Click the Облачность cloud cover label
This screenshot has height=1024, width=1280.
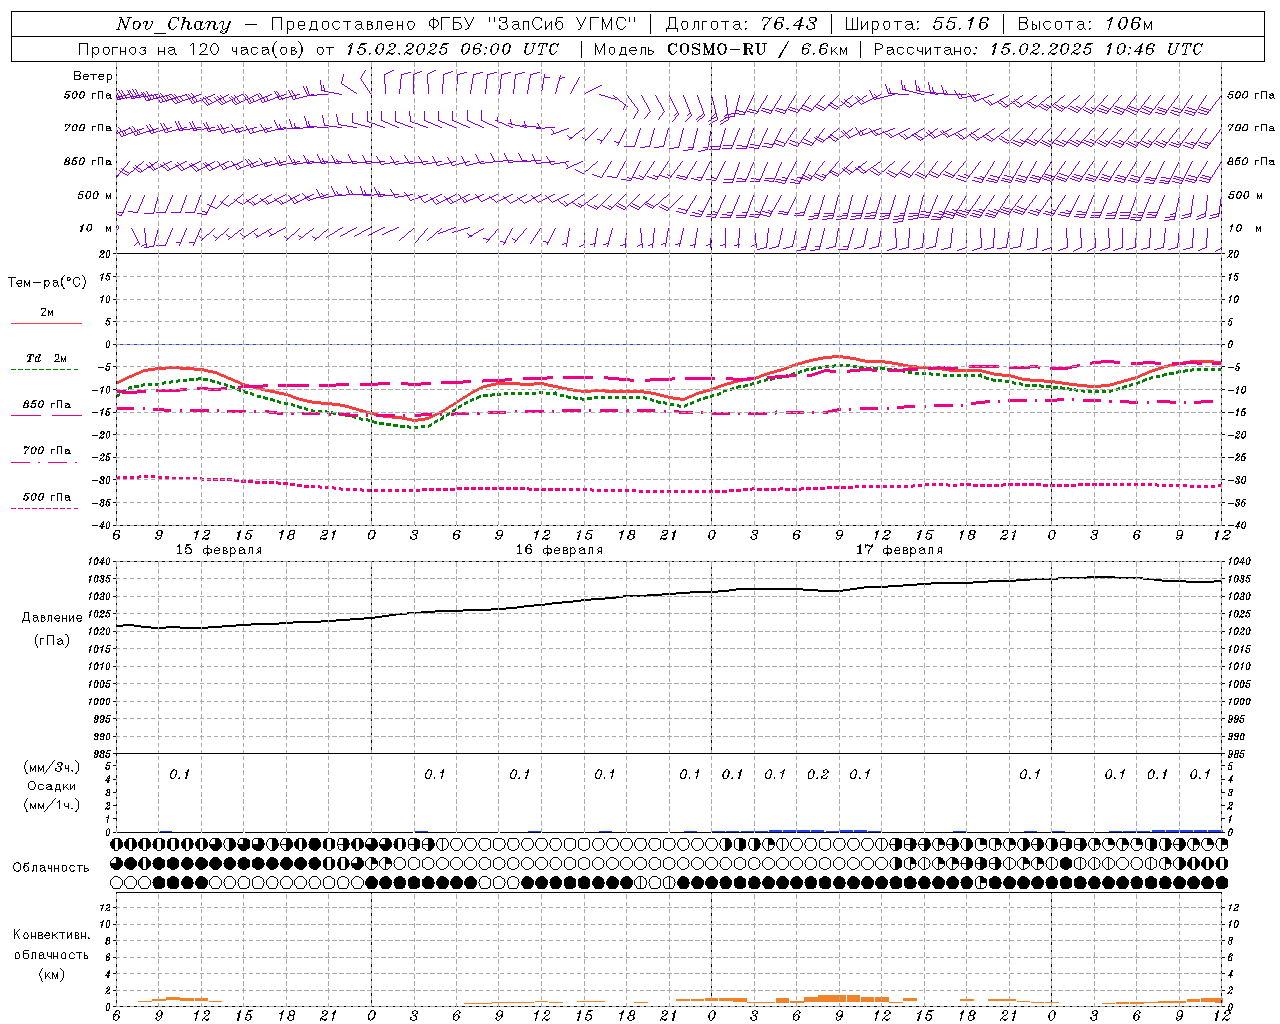pos(51,868)
